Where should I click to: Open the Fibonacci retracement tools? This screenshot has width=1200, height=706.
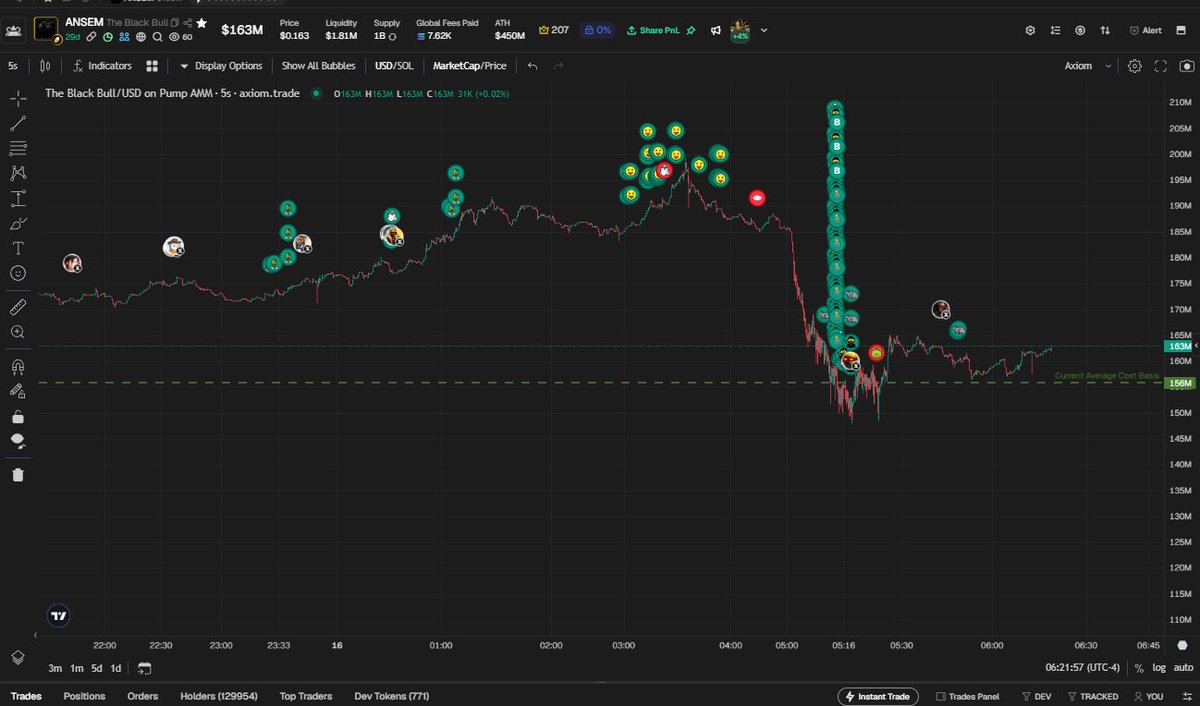click(17, 148)
